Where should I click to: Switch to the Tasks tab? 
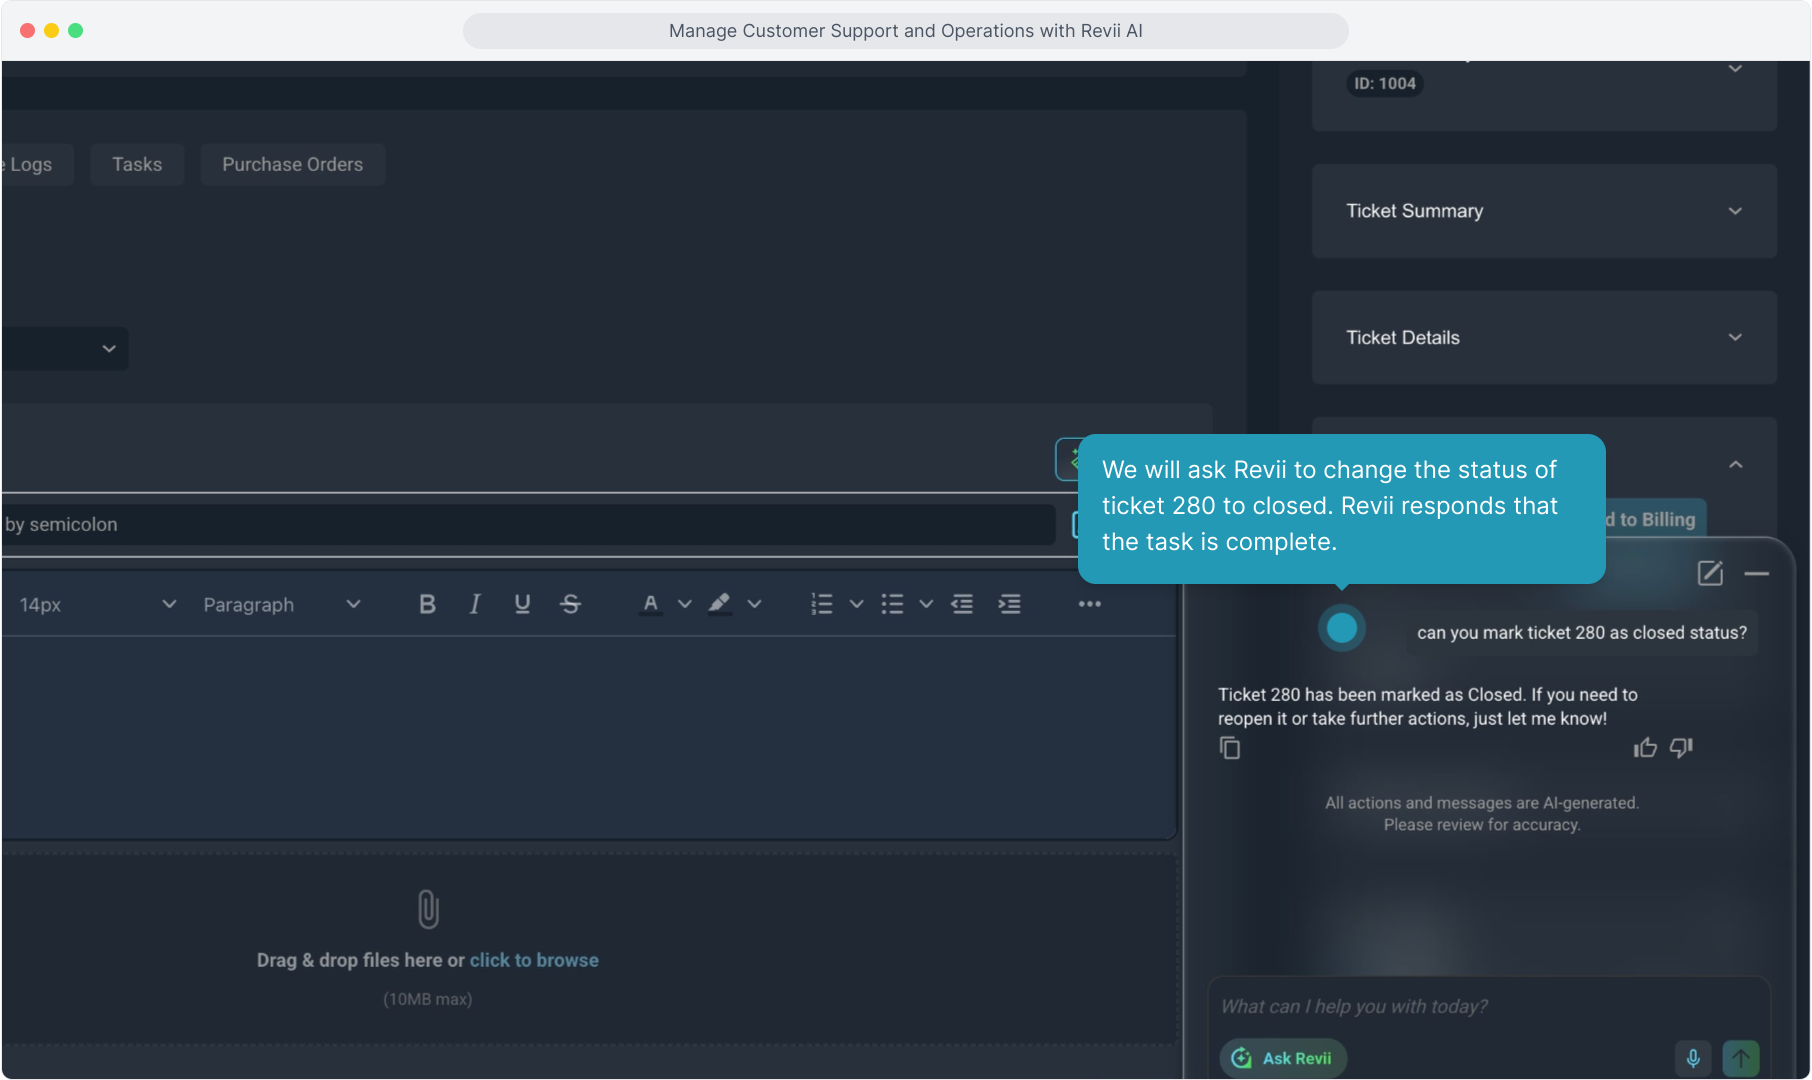(x=137, y=165)
